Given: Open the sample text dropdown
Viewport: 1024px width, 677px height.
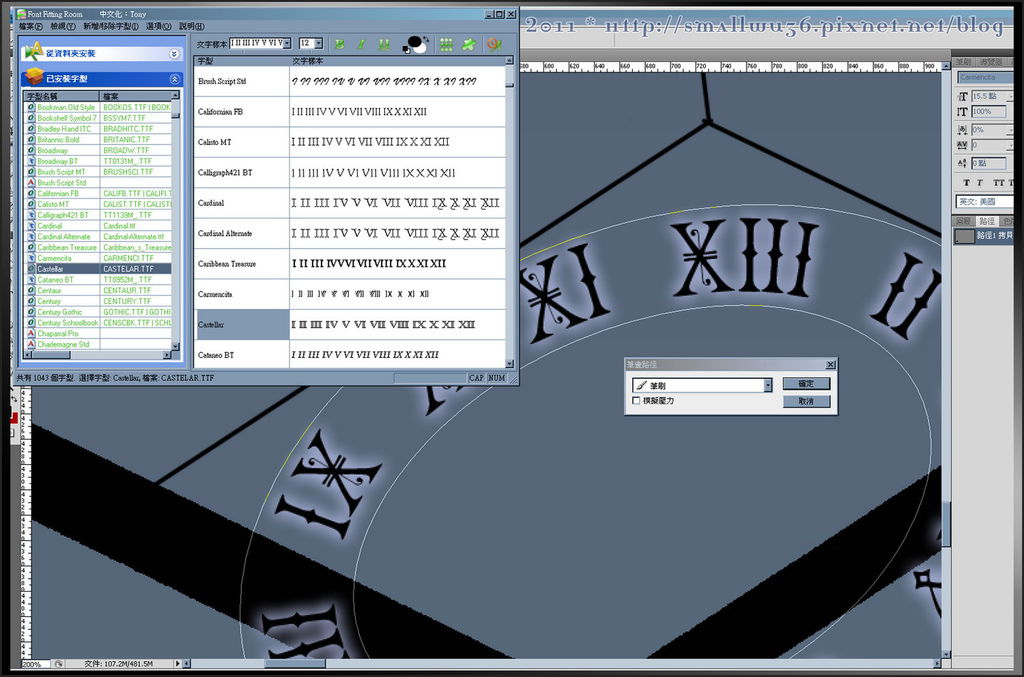Looking at the screenshot, I should point(287,44).
